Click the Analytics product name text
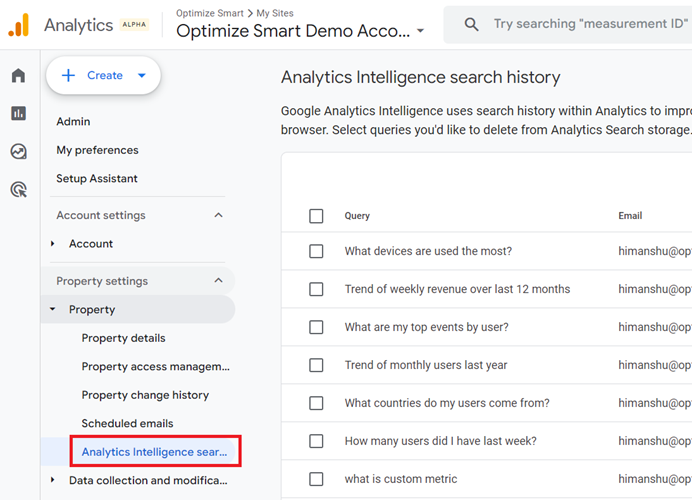692x500 pixels. (79, 25)
